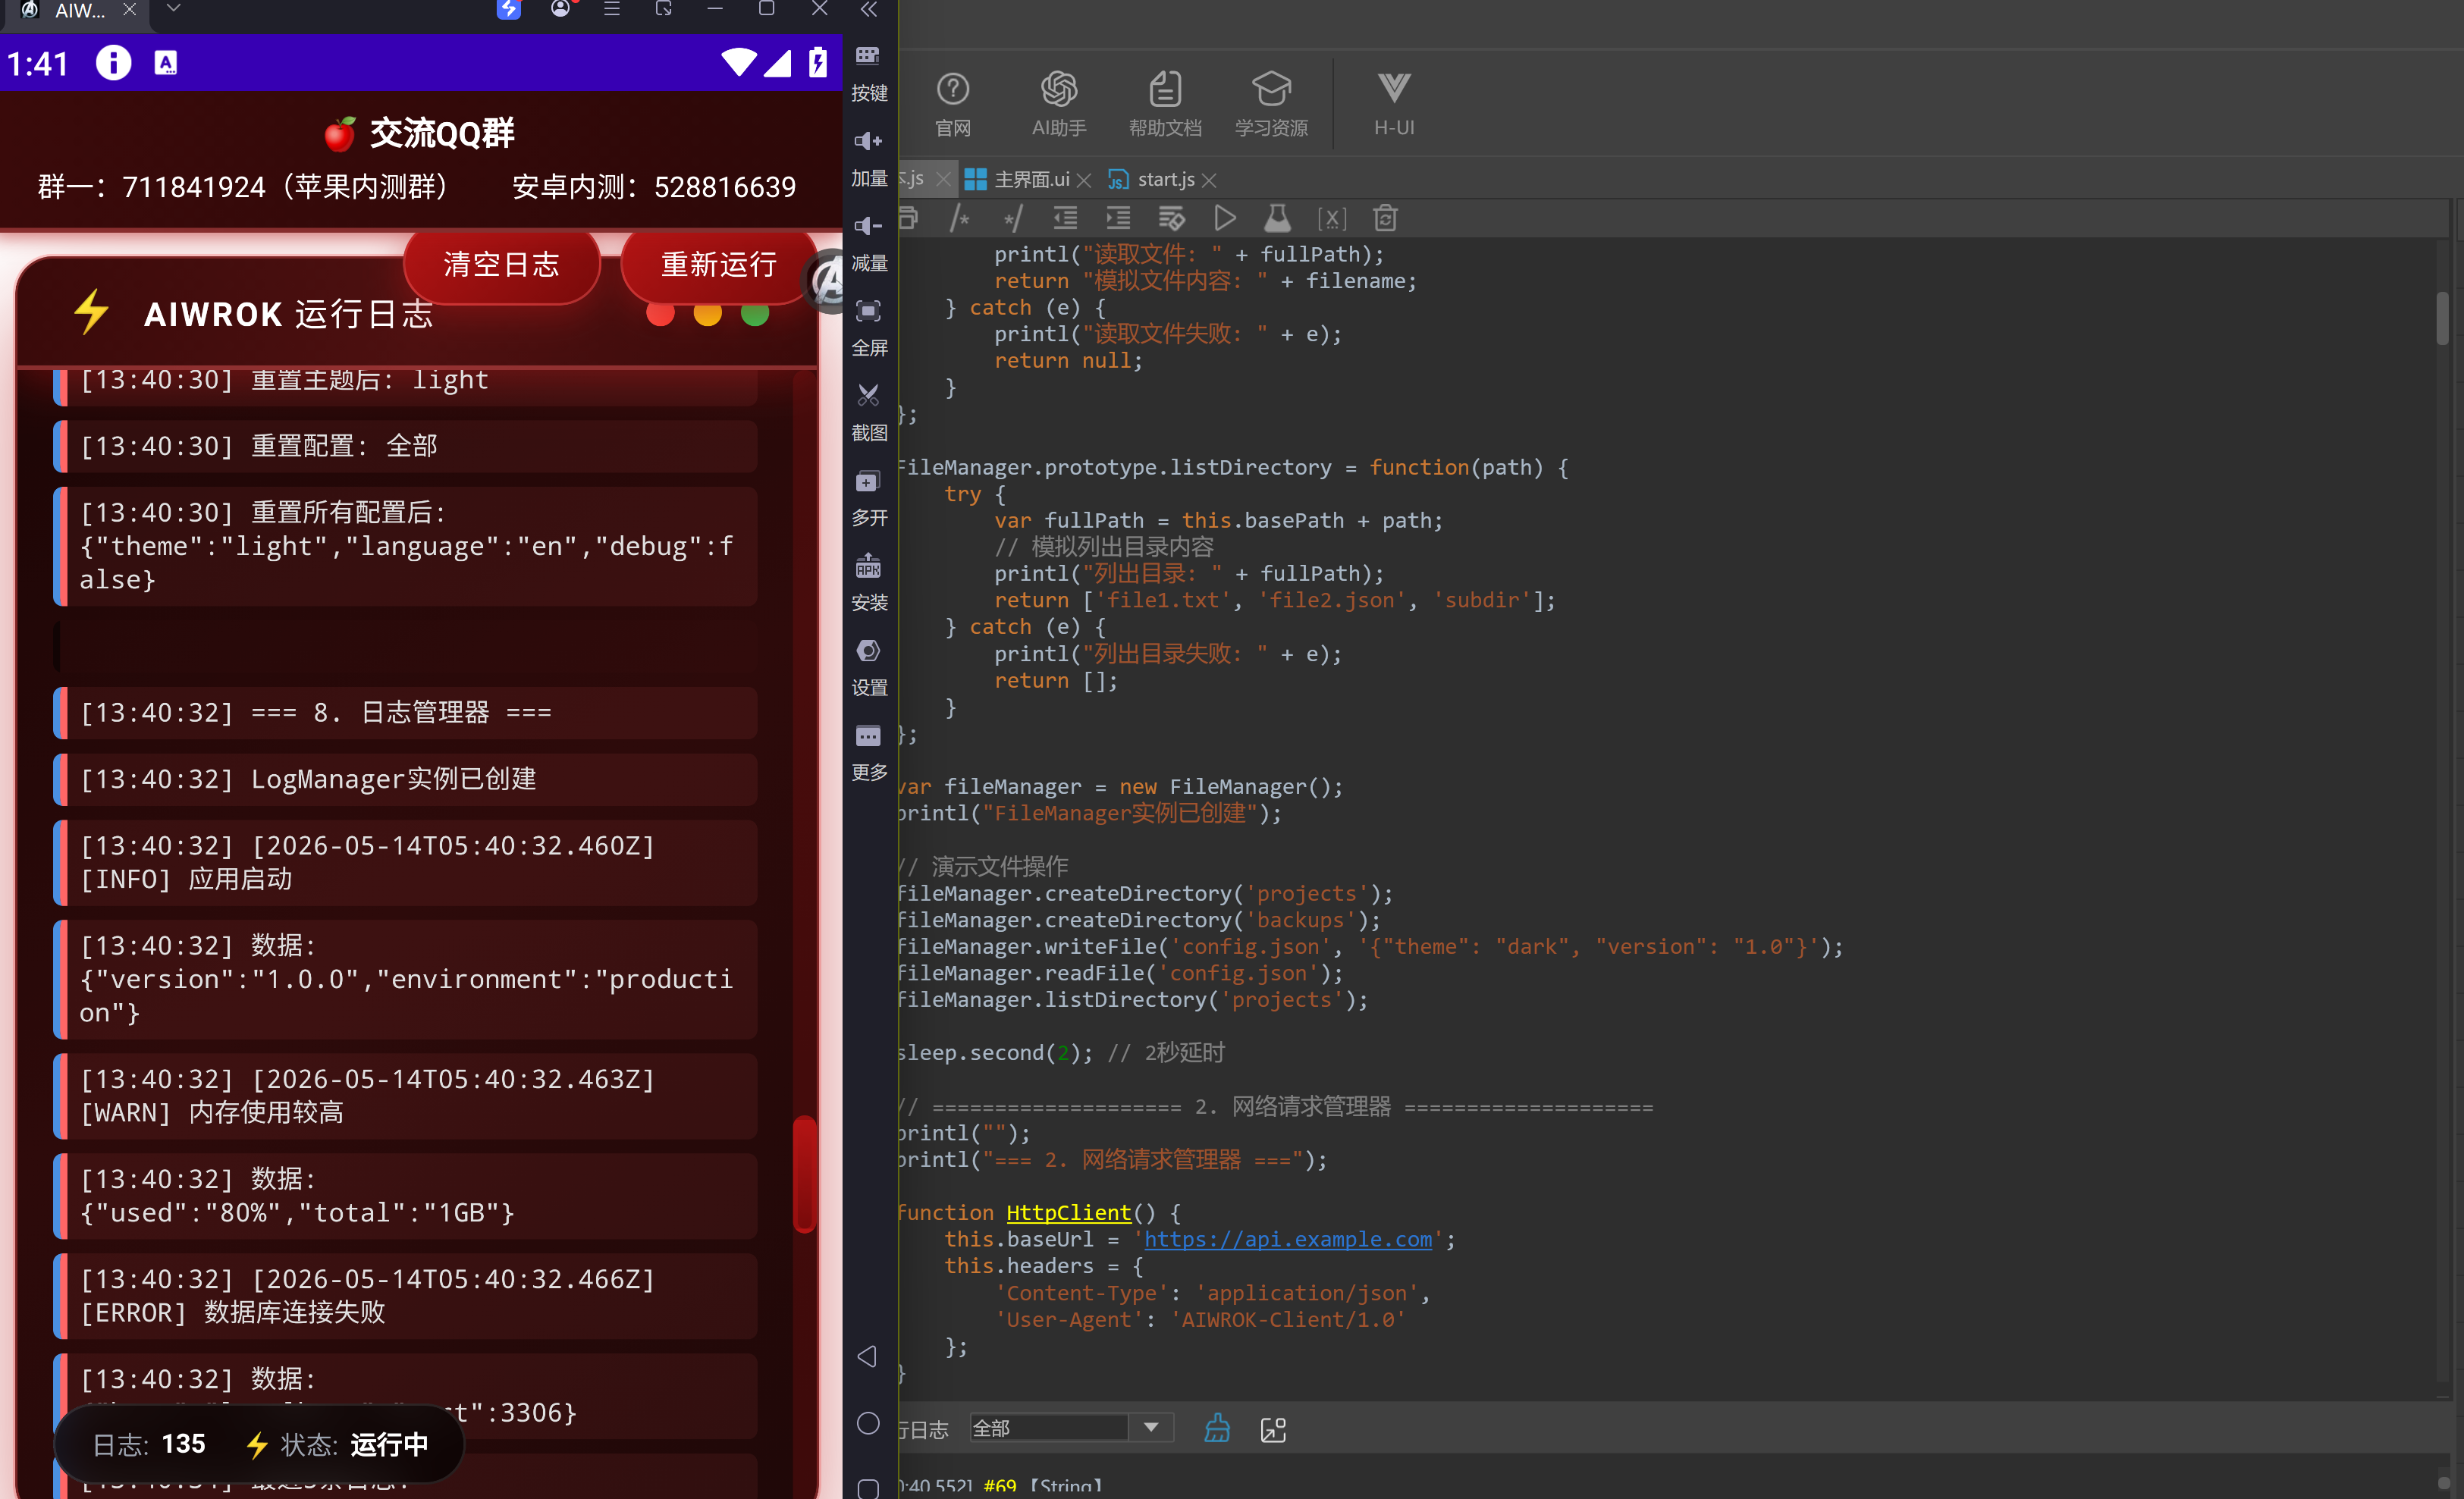
Task: Tap the Android back triangle button
Action: pos(867,1356)
